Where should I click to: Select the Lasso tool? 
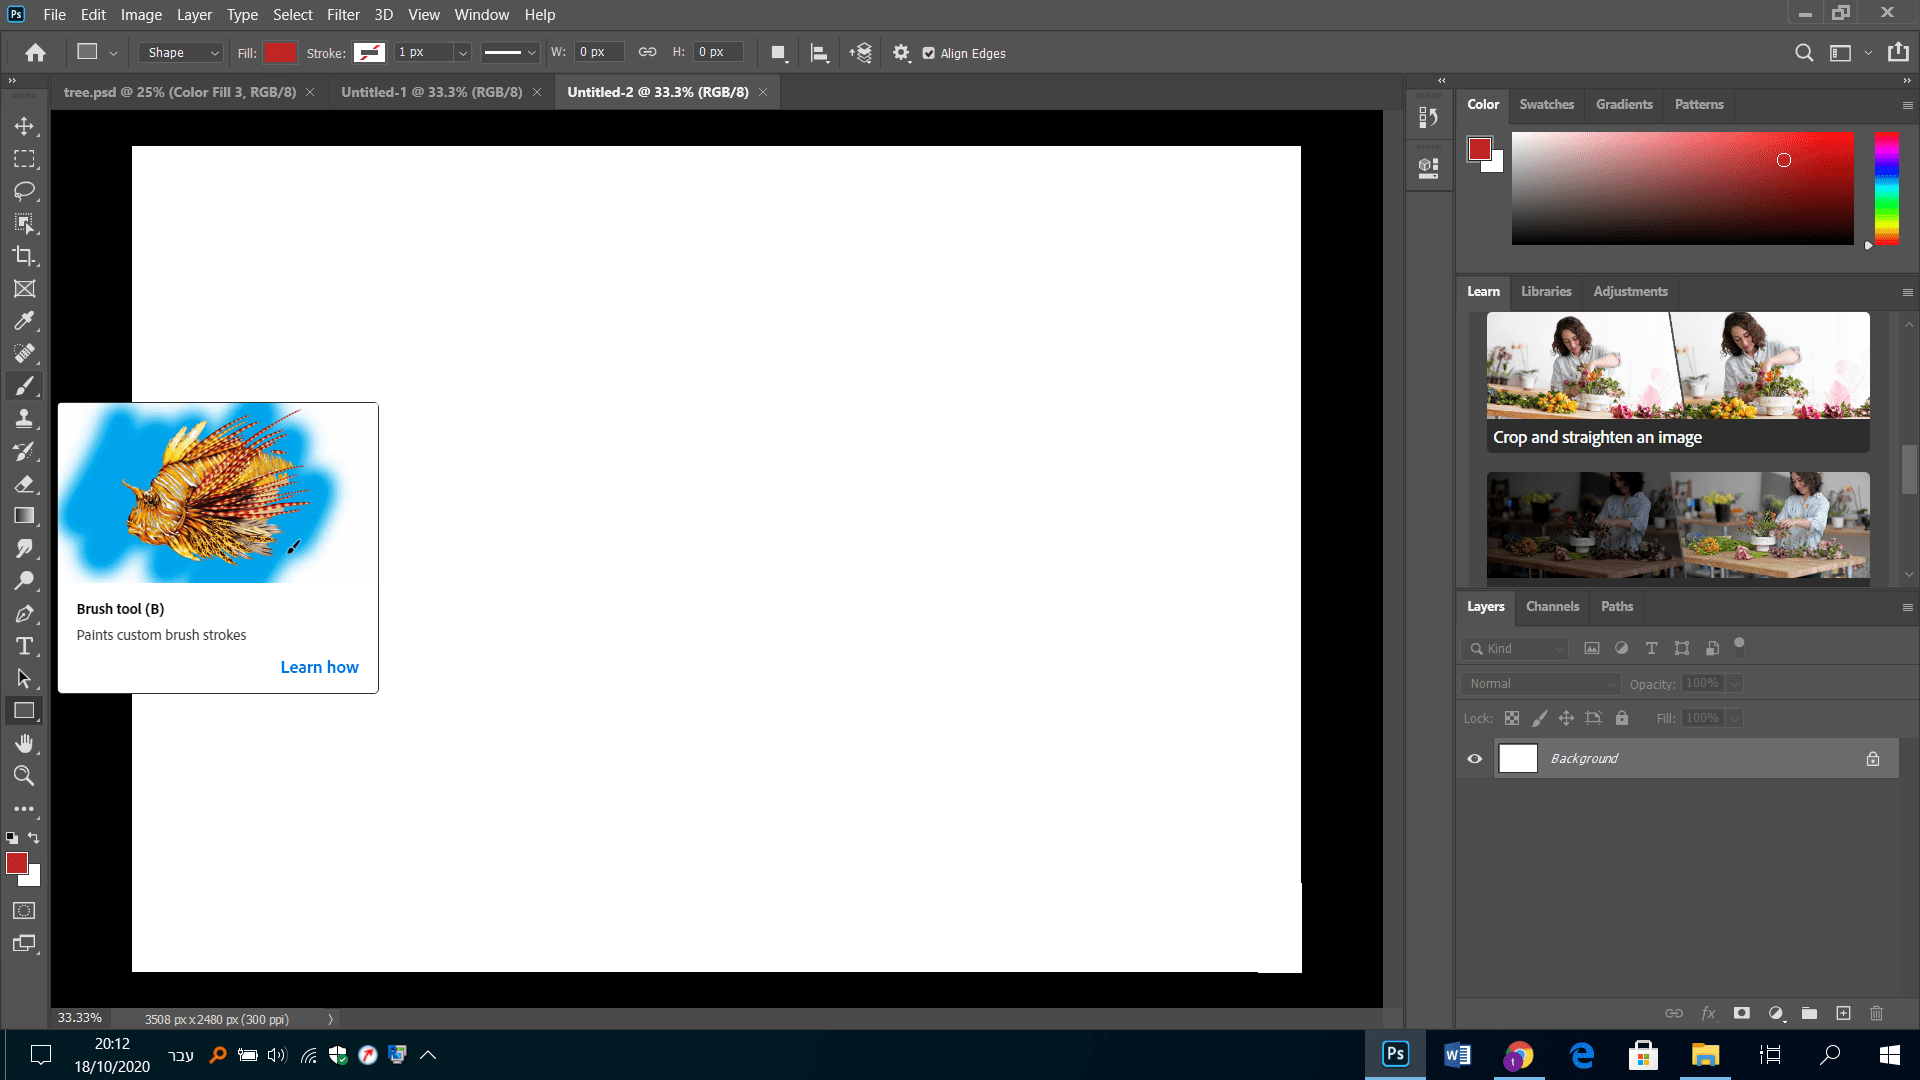point(24,191)
